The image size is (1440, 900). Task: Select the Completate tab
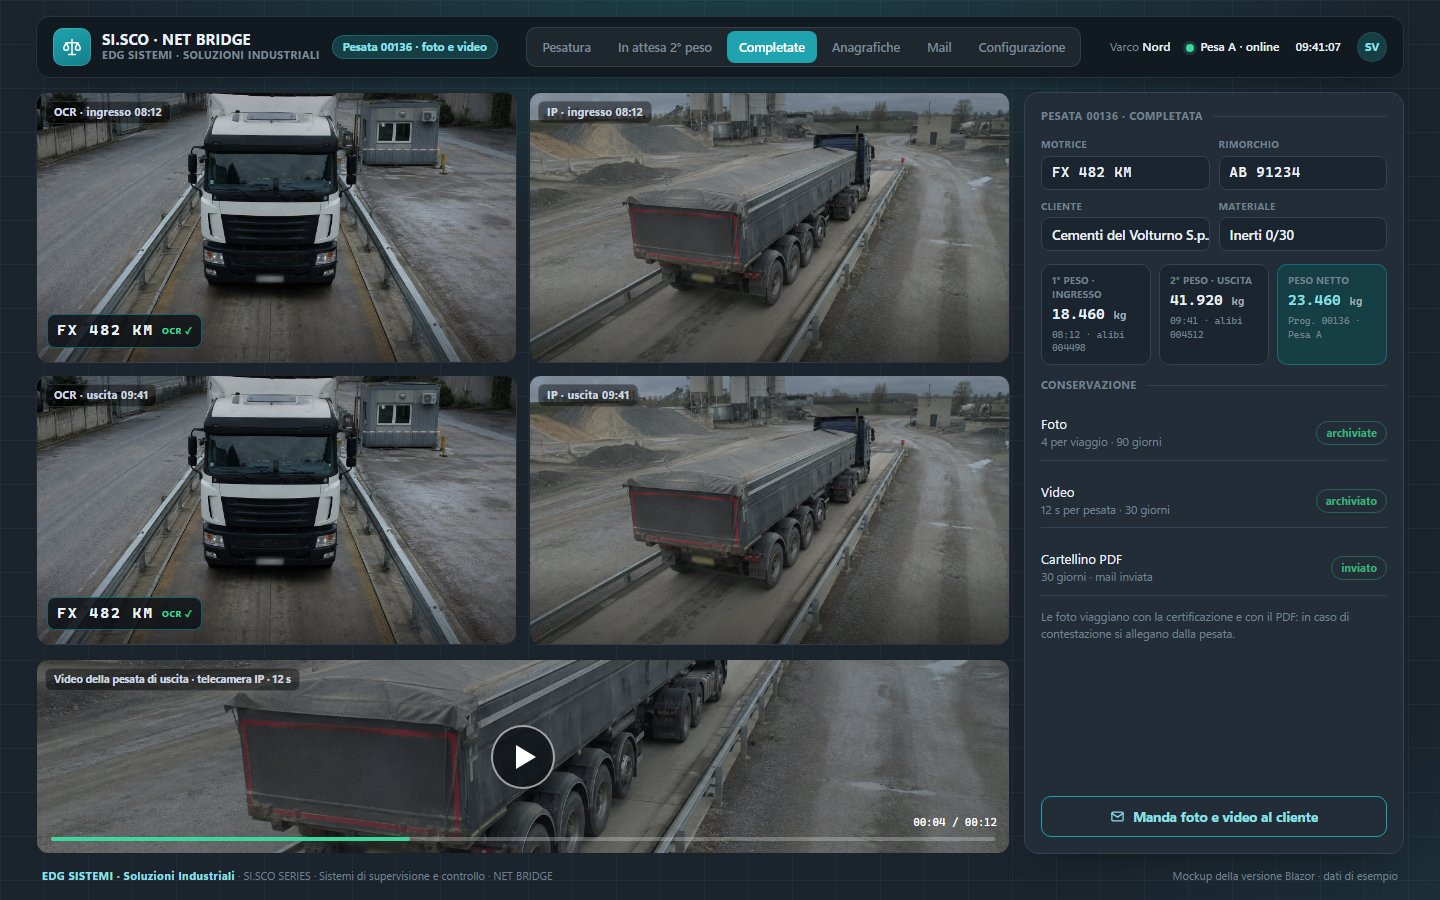(771, 47)
